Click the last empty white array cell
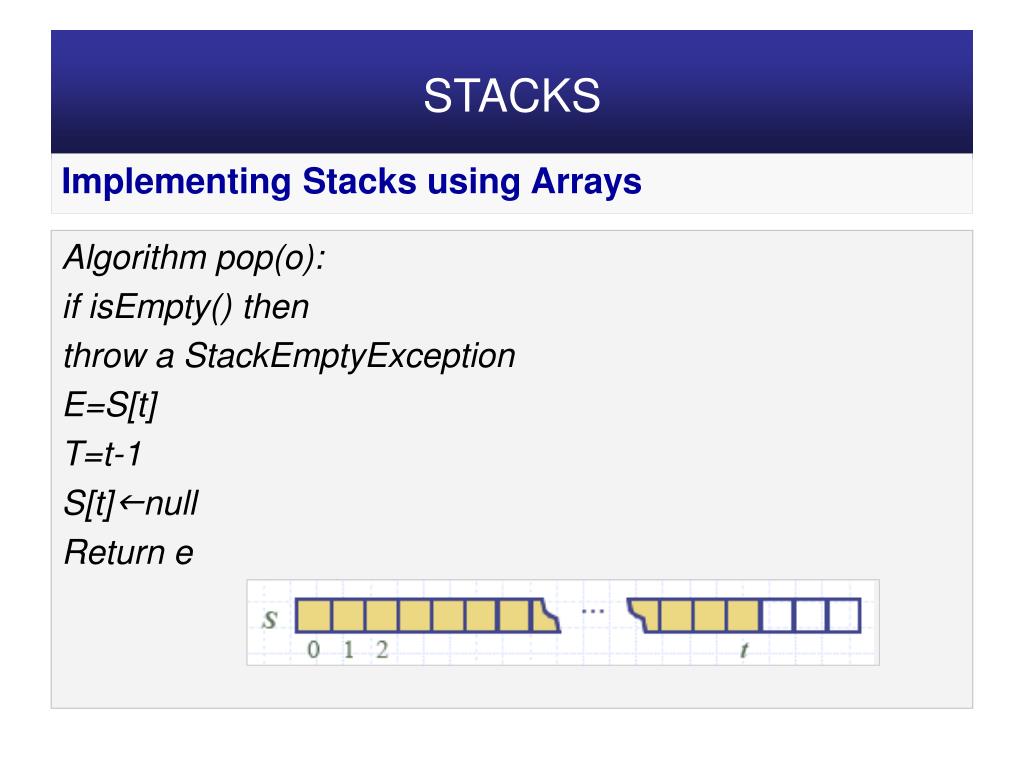 [x=844, y=615]
